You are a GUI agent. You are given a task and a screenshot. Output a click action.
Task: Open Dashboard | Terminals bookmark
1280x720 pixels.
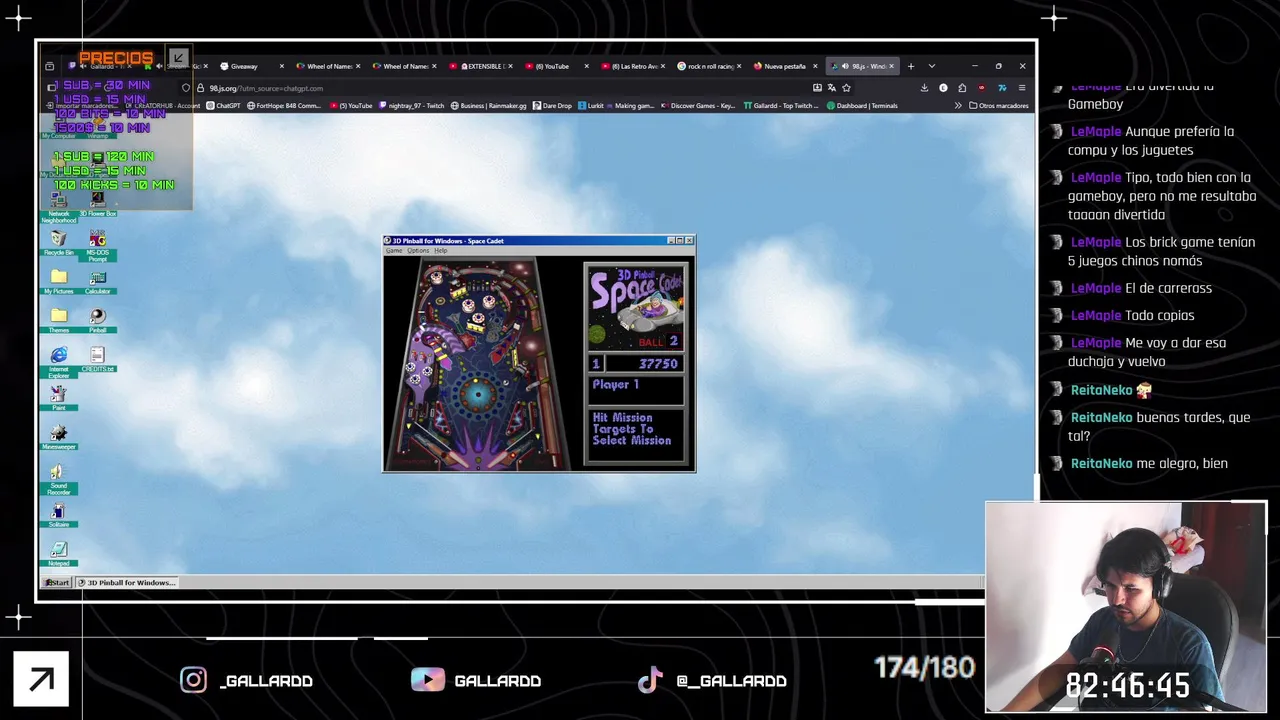point(862,105)
